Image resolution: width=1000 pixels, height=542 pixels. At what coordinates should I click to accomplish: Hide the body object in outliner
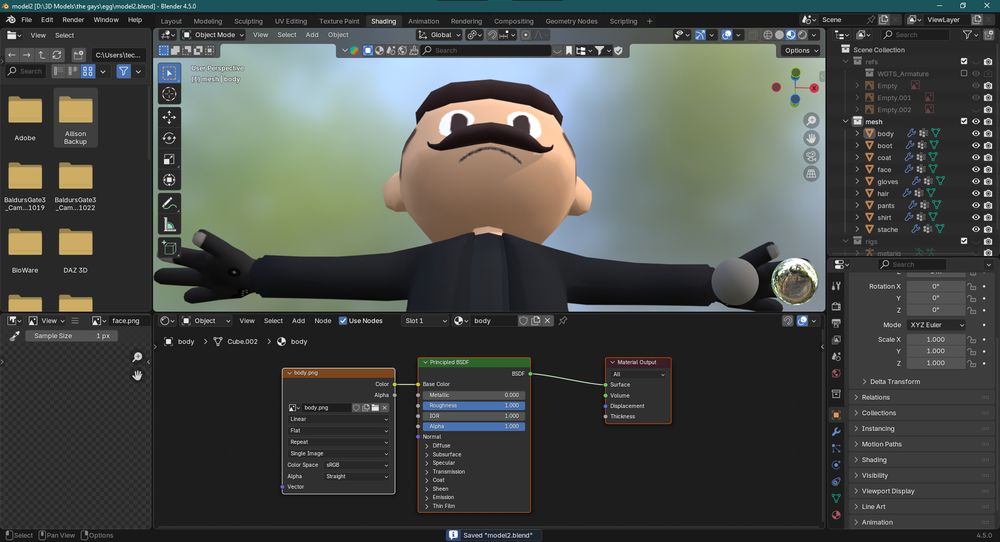tap(975, 133)
